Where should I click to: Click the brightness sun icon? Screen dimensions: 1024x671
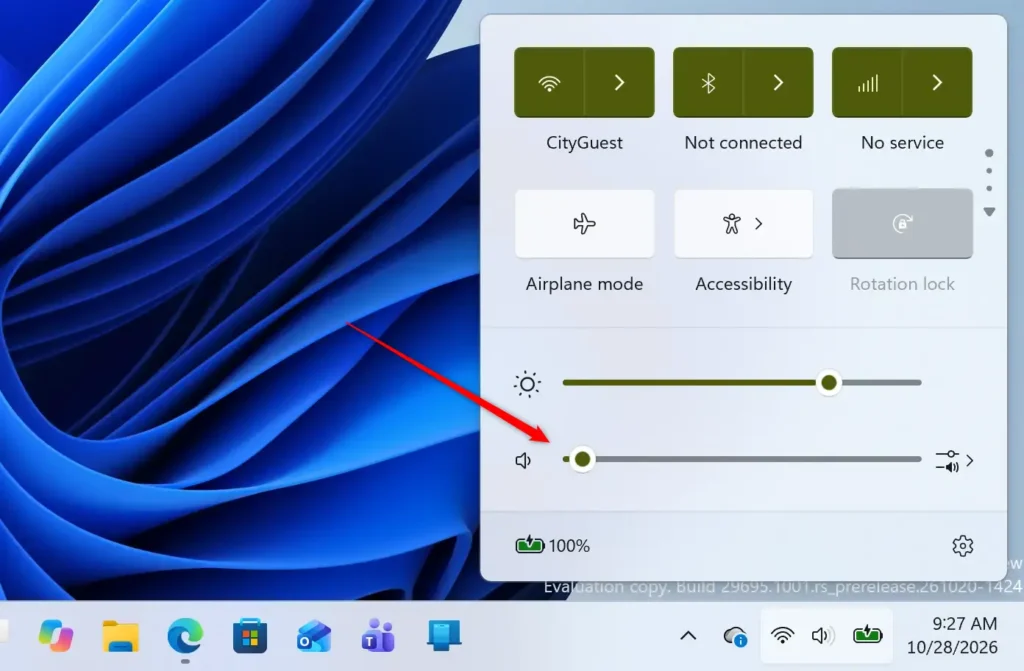[527, 384]
